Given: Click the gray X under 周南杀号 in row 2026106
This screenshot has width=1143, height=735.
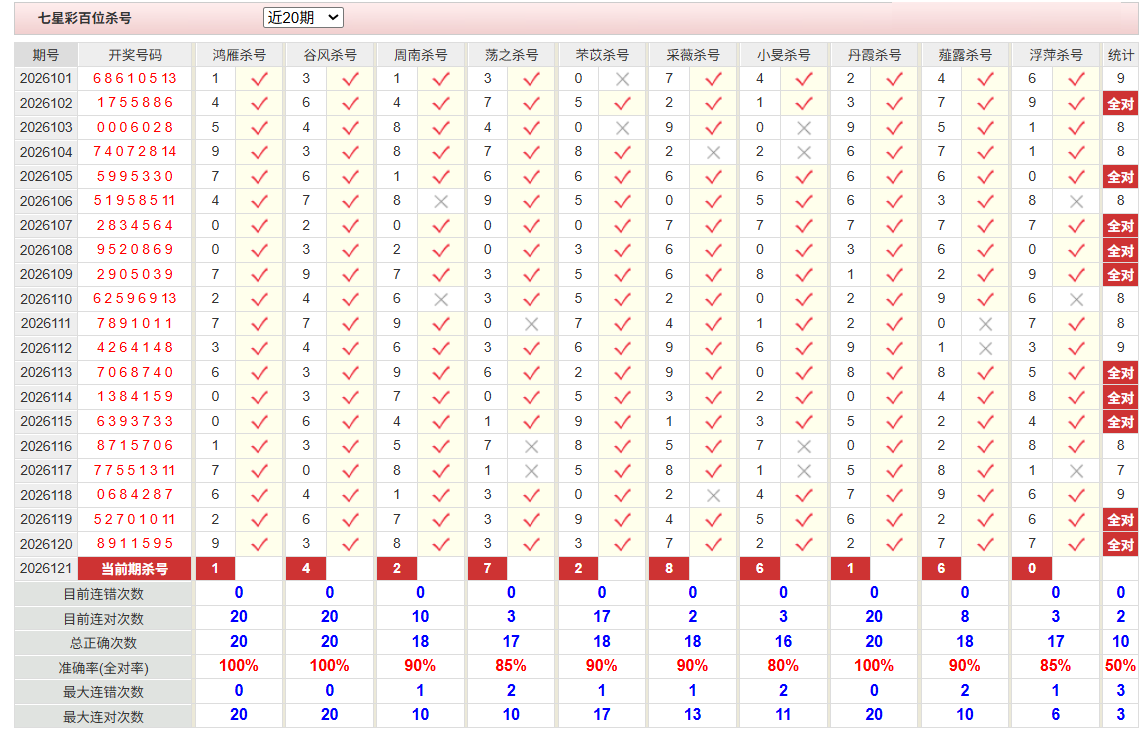Looking at the screenshot, I should point(440,202).
